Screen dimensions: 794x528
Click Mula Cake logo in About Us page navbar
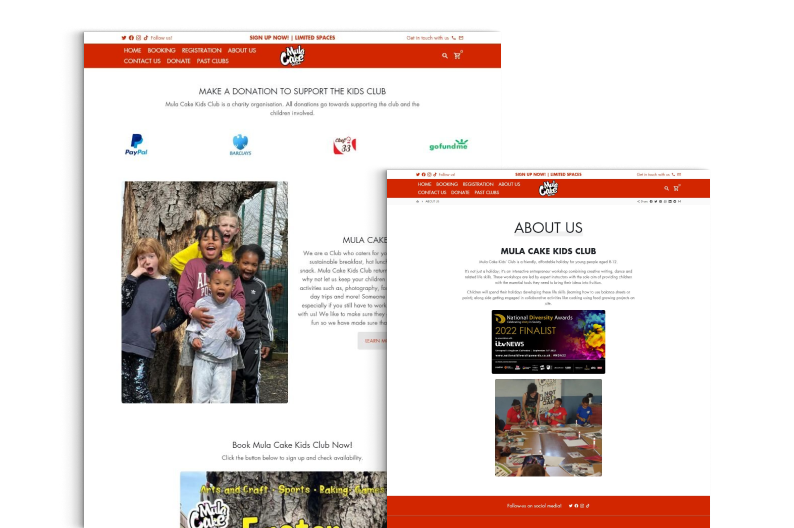548,189
